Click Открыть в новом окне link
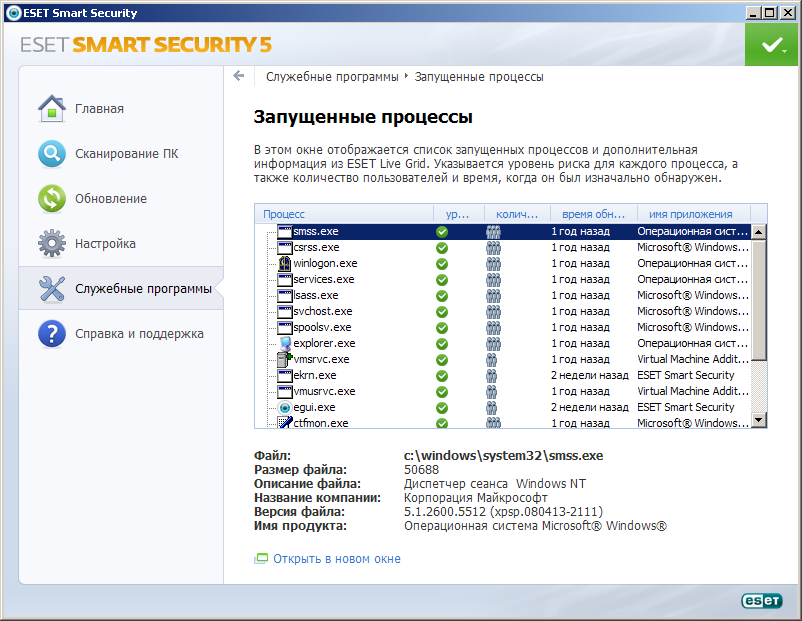Viewport: 802px width, 621px height. [337, 559]
